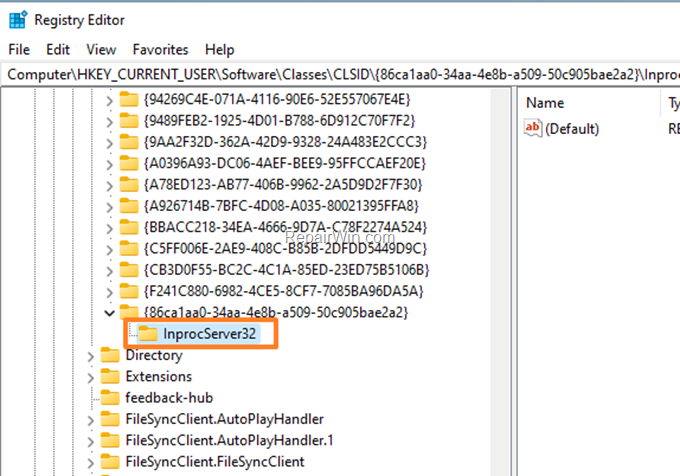
Task: Click the Extensions folder icon
Action: click(110, 376)
